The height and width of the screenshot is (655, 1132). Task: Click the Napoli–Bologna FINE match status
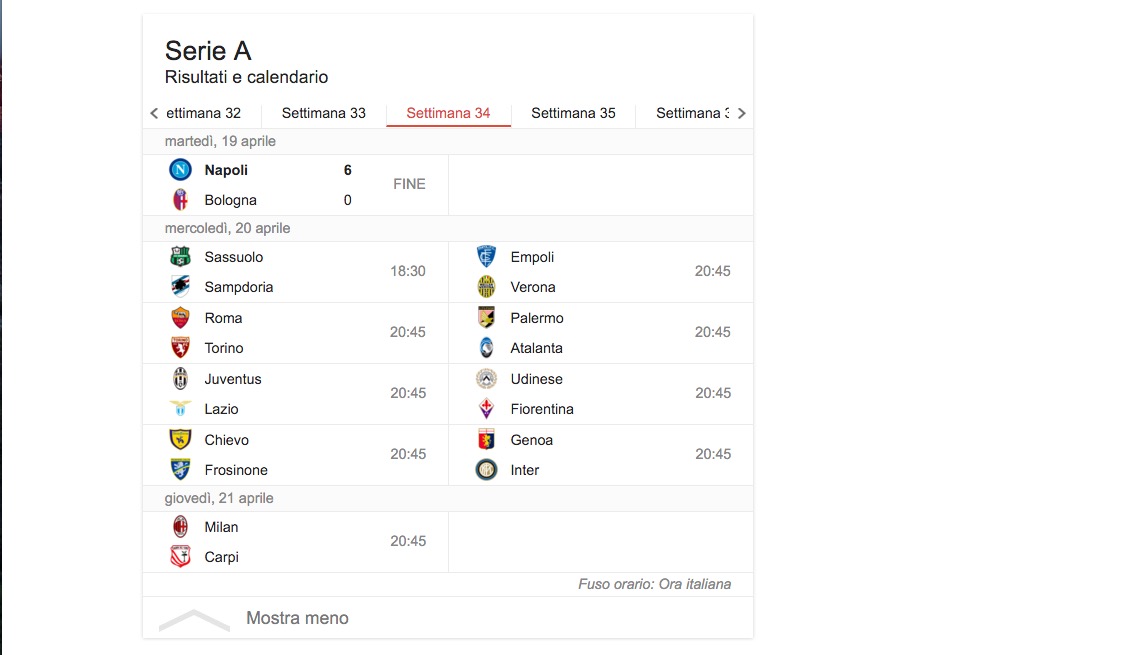[409, 184]
